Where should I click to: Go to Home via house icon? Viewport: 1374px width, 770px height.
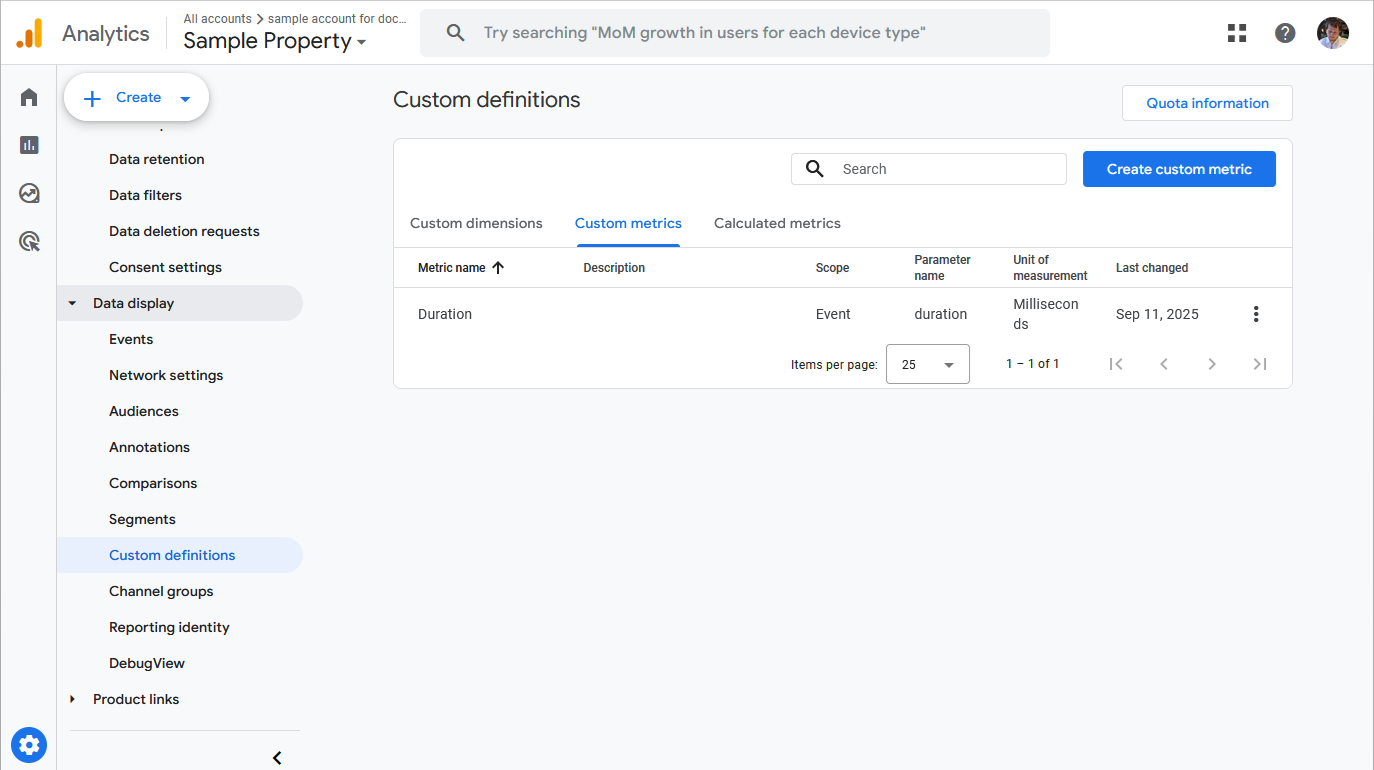(x=29, y=97)
